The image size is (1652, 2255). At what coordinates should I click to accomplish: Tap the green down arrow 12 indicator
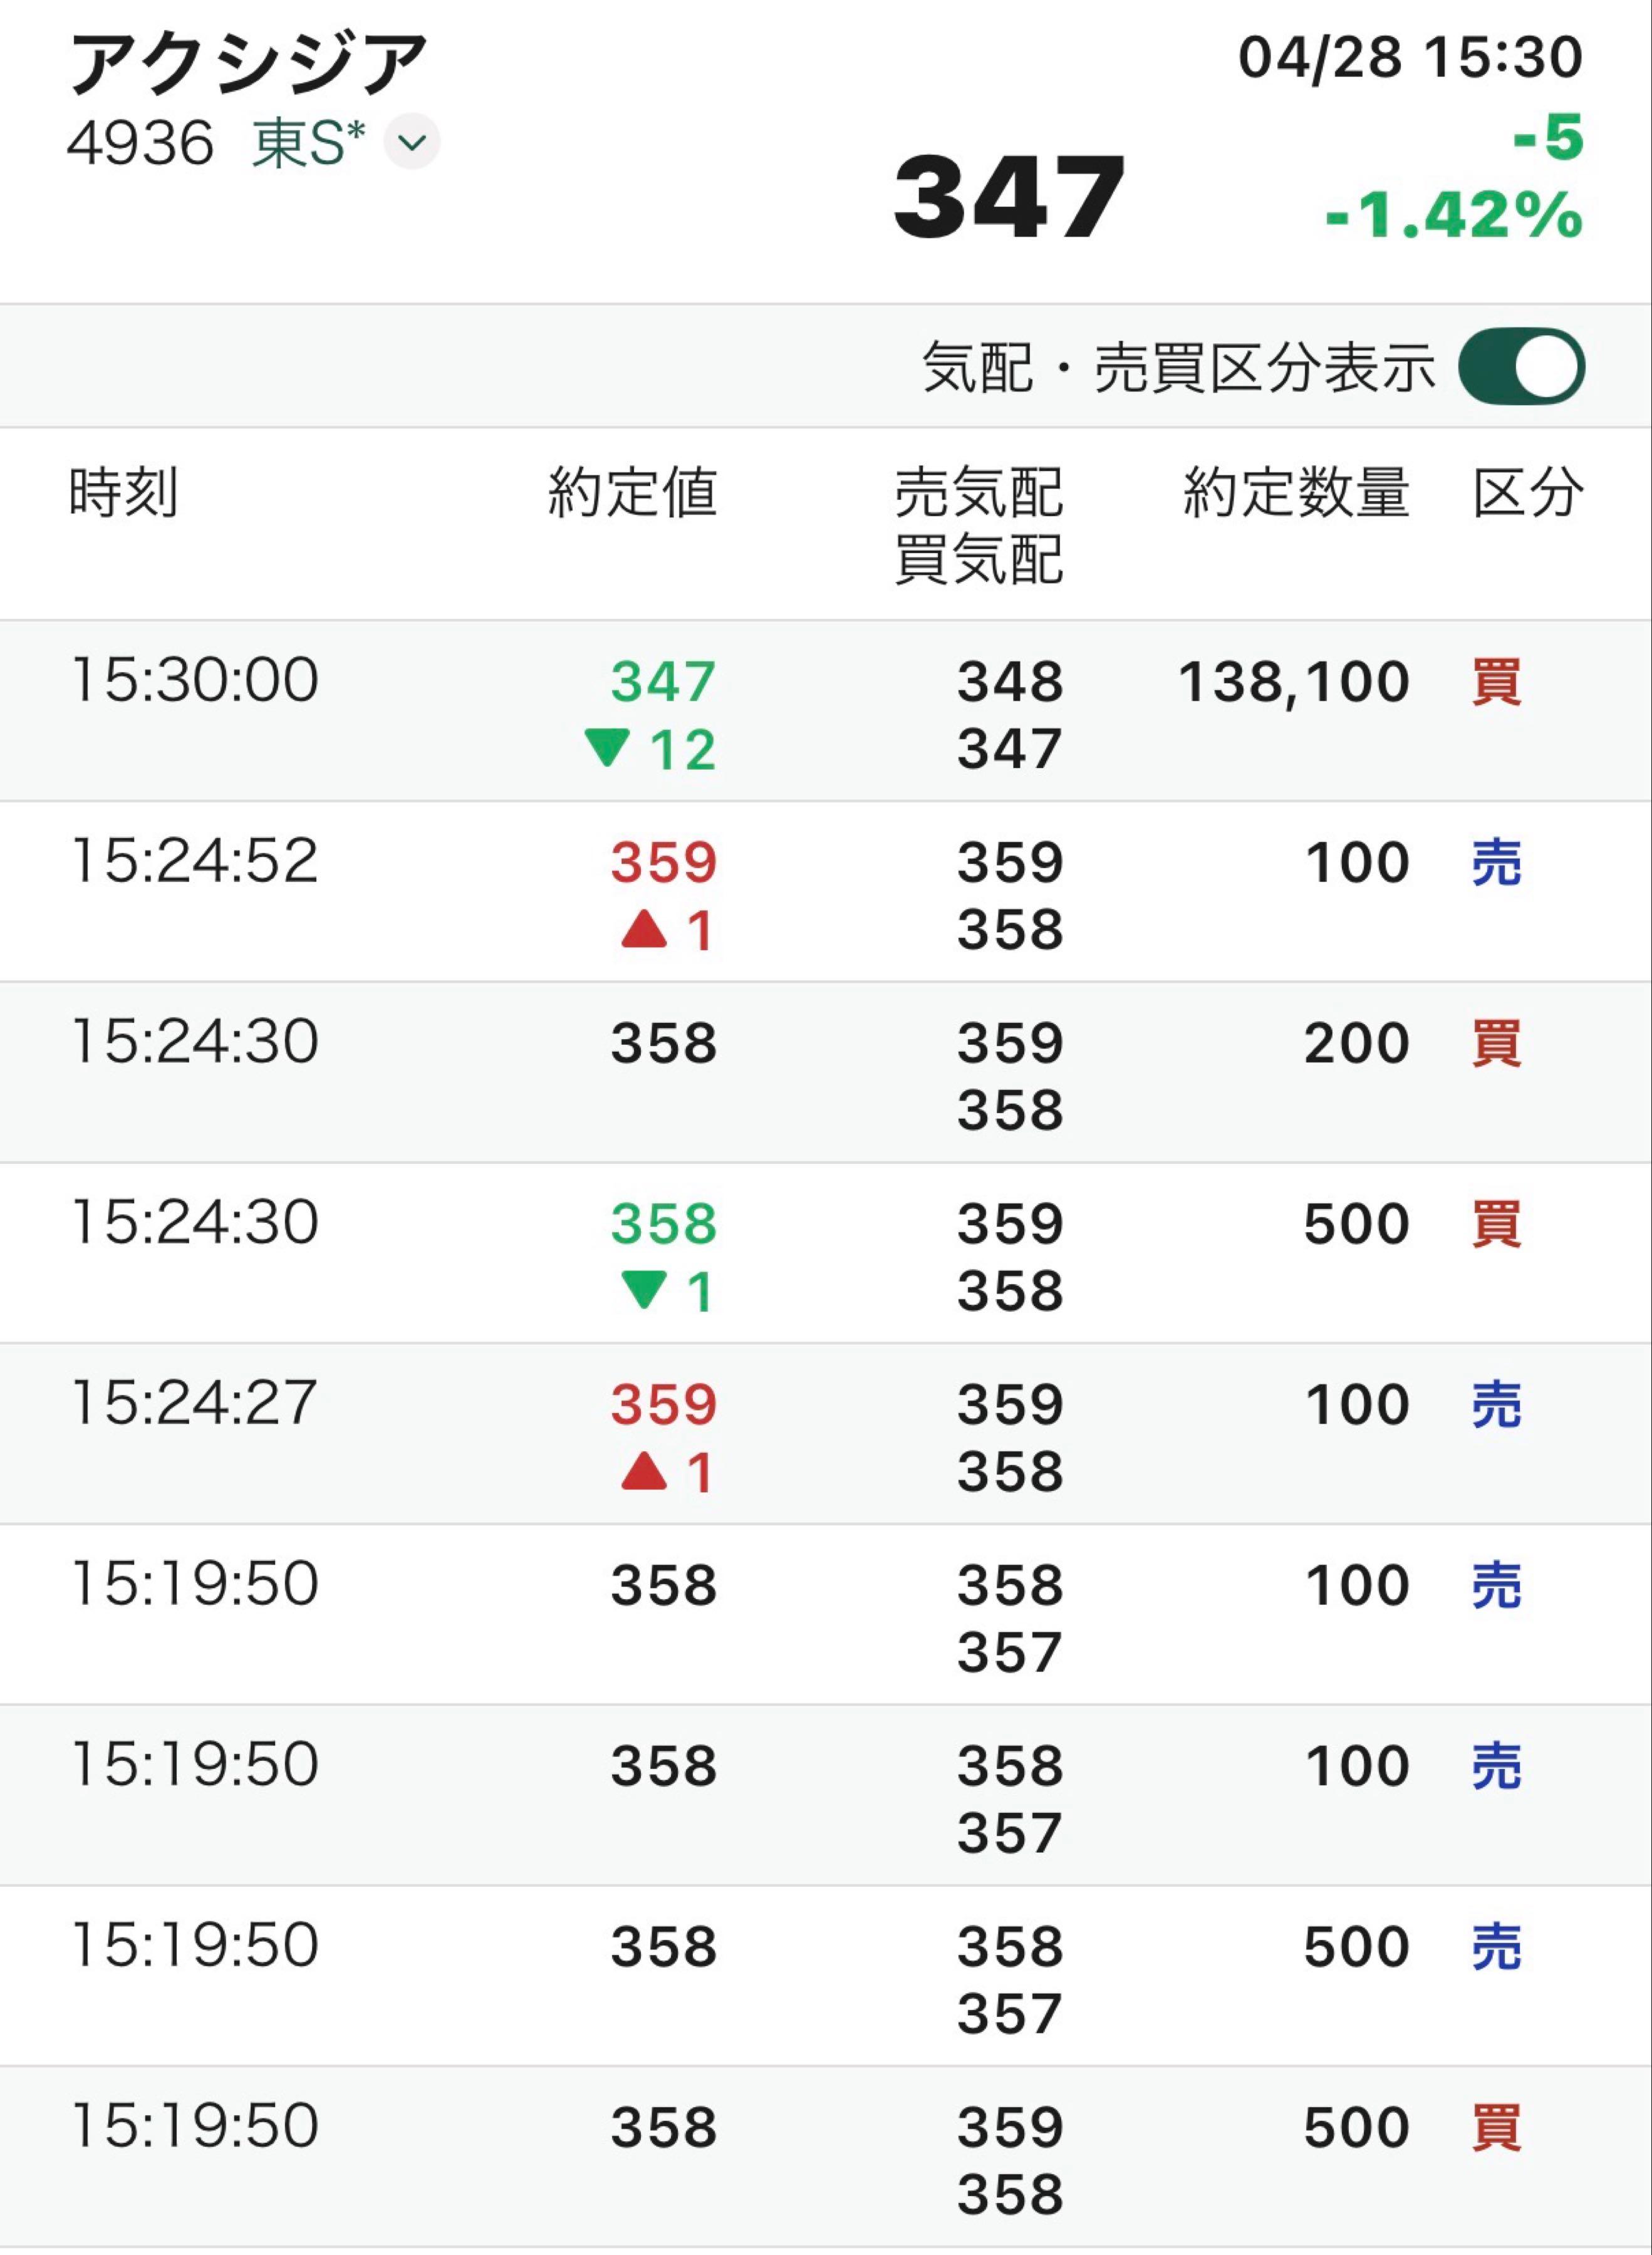click(651, 749)
